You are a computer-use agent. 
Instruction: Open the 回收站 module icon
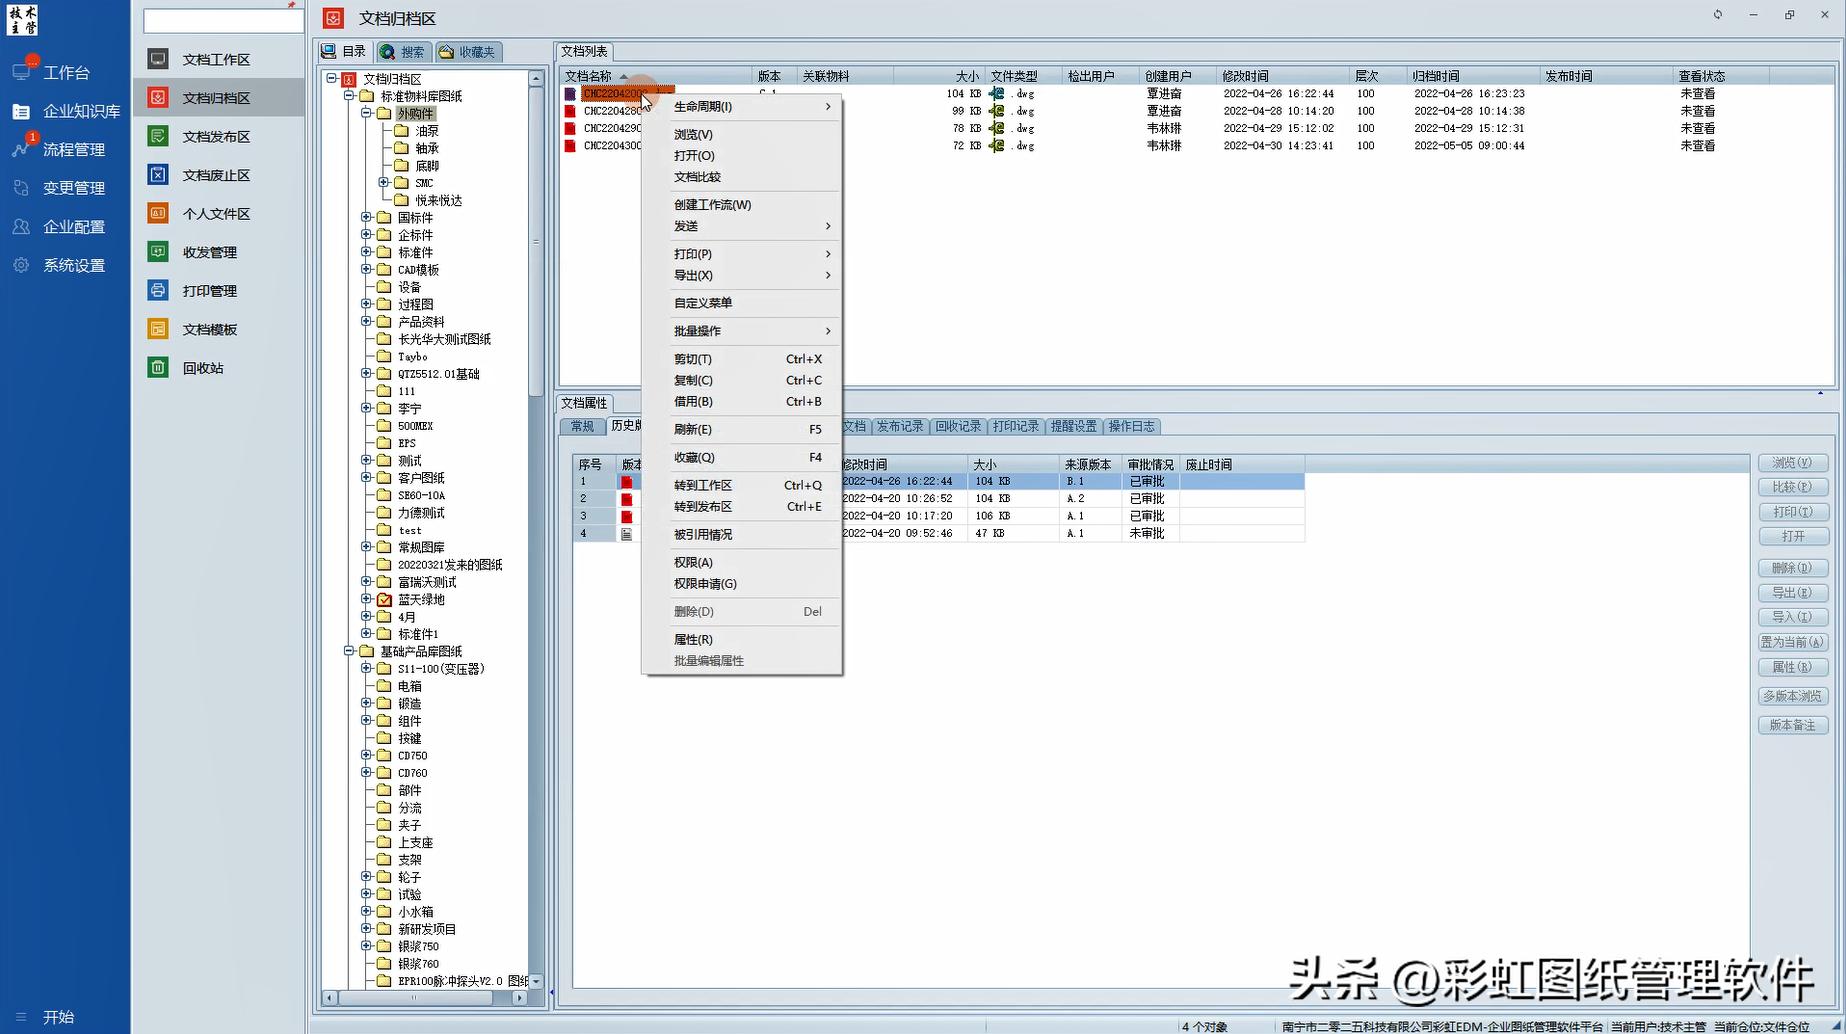click(x=157, y=367)
